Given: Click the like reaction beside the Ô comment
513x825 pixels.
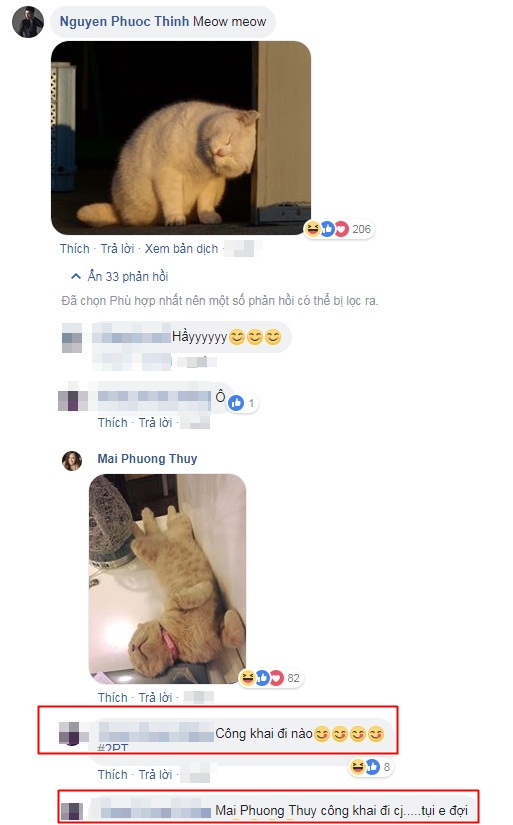Looking at the screenshot, I should [x=243, y=403].
